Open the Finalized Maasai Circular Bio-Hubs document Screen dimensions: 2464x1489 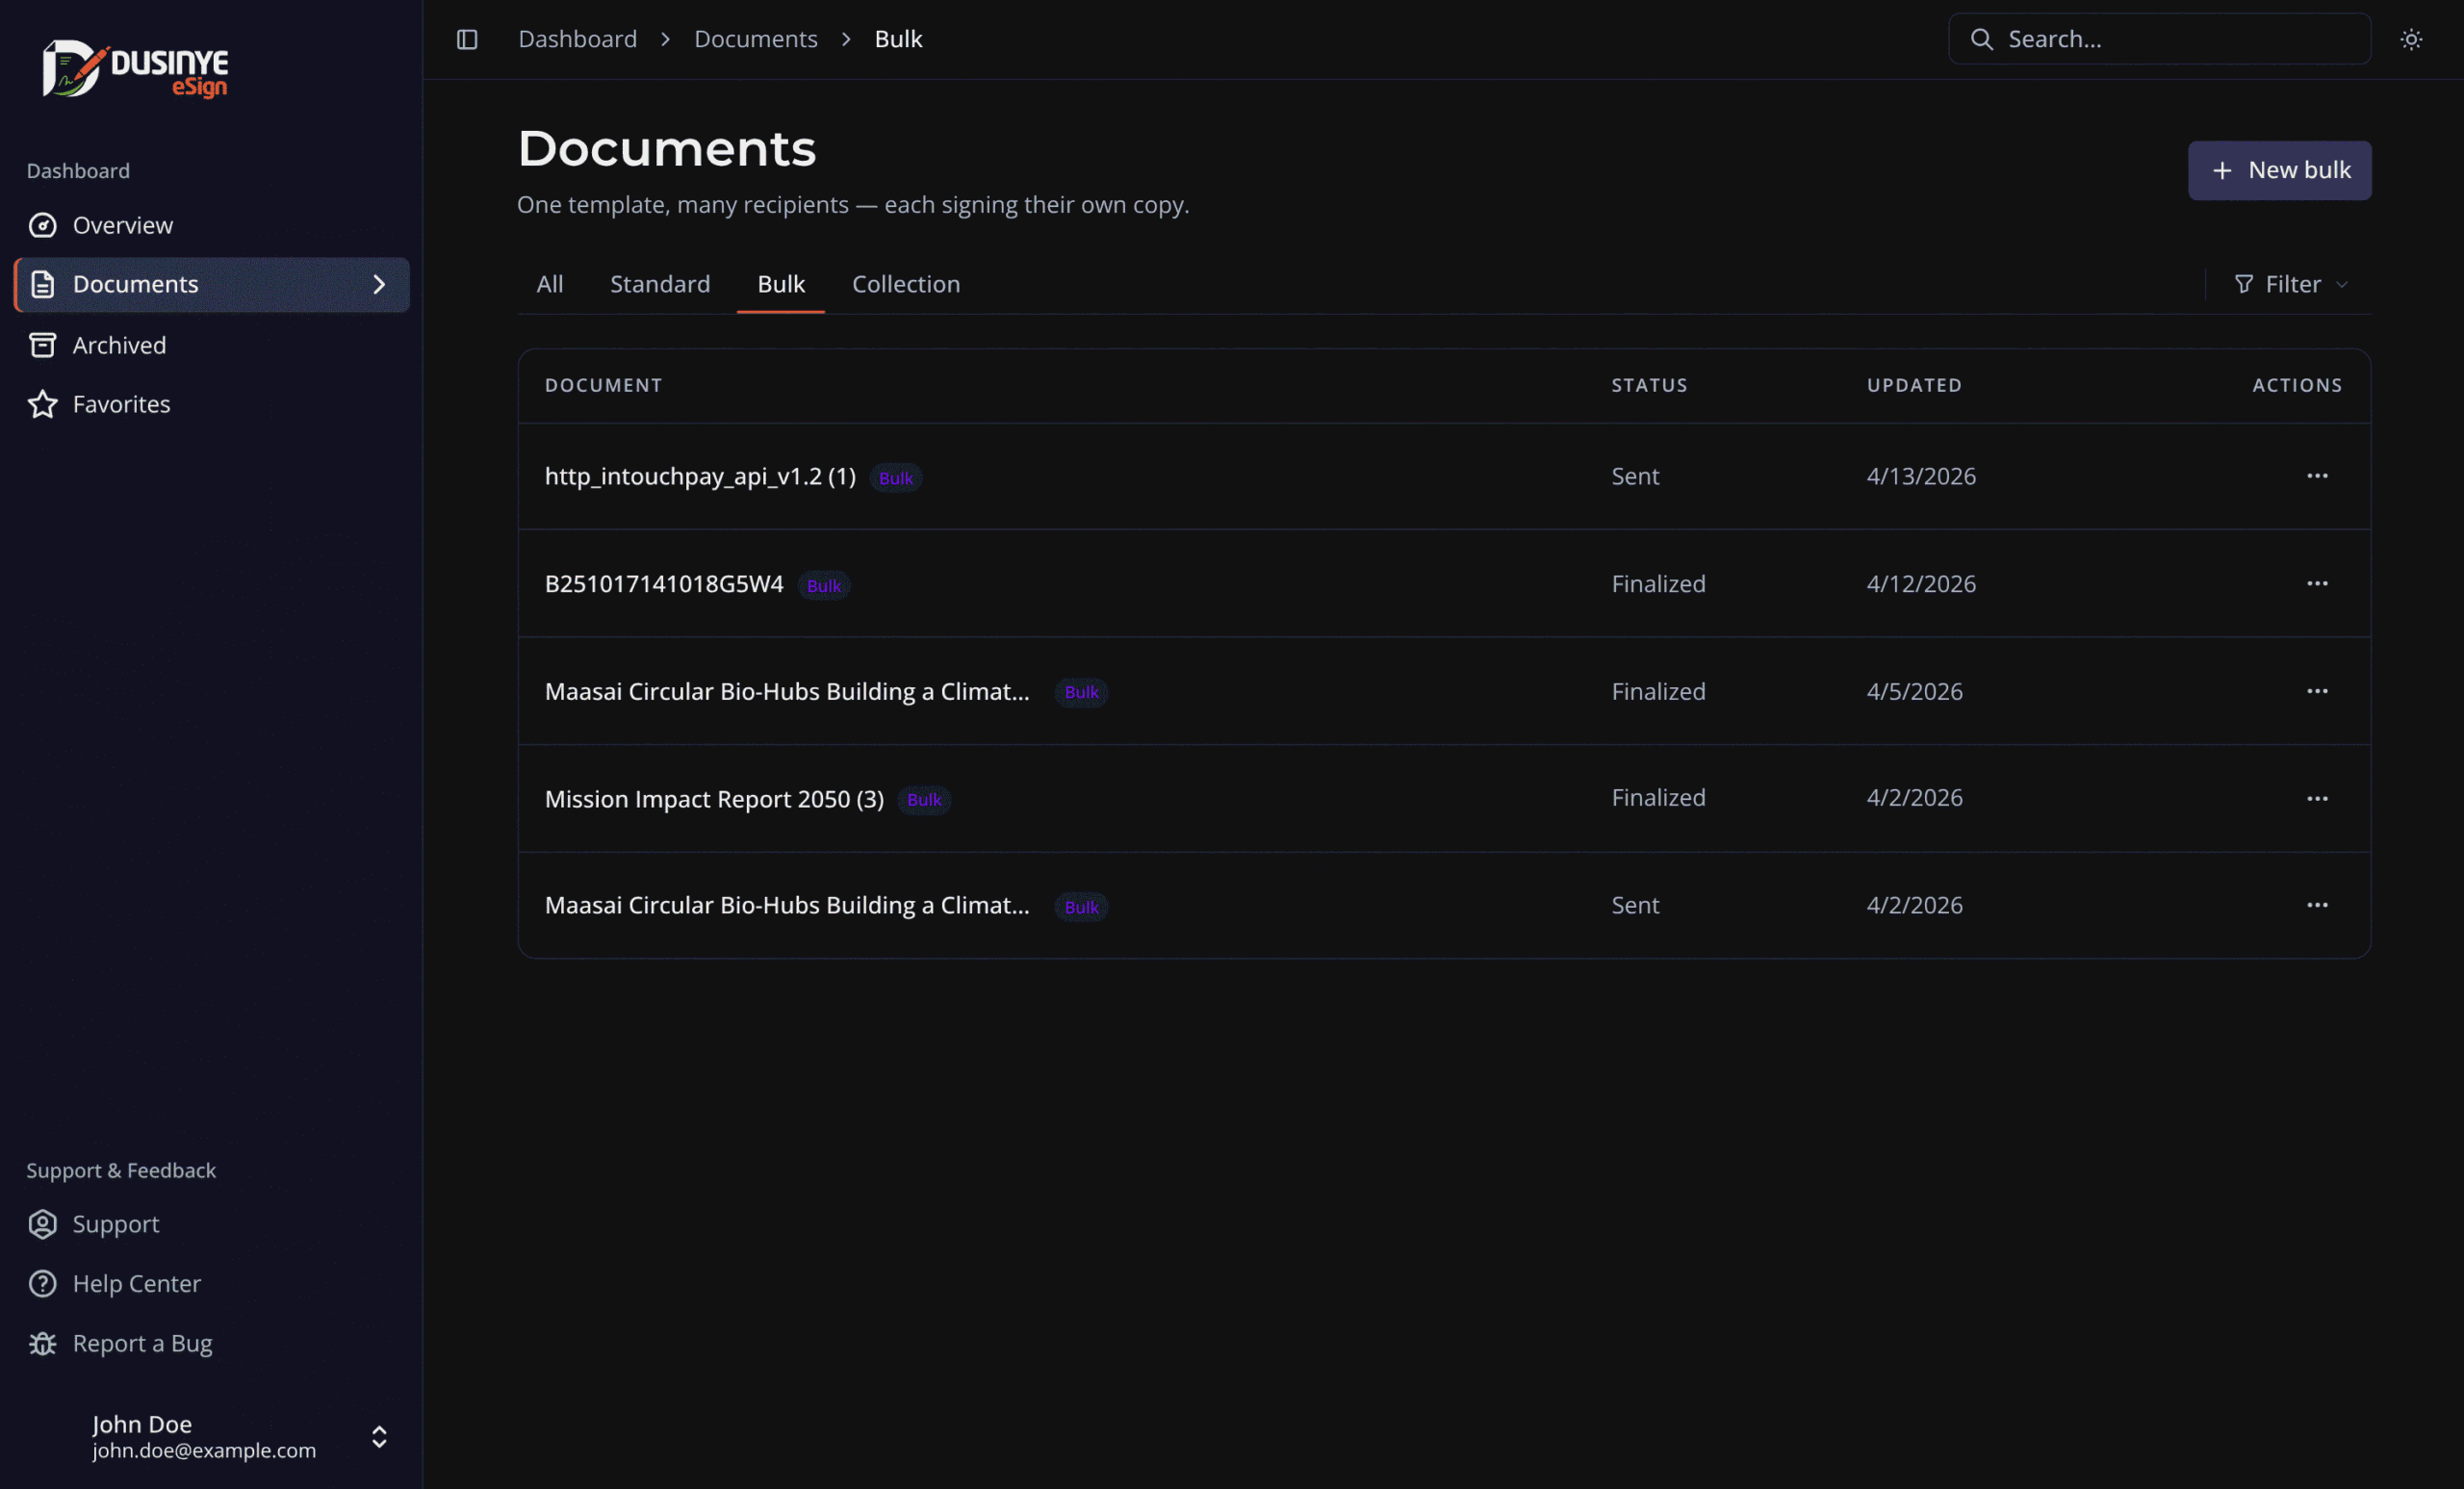pos(787,691)
